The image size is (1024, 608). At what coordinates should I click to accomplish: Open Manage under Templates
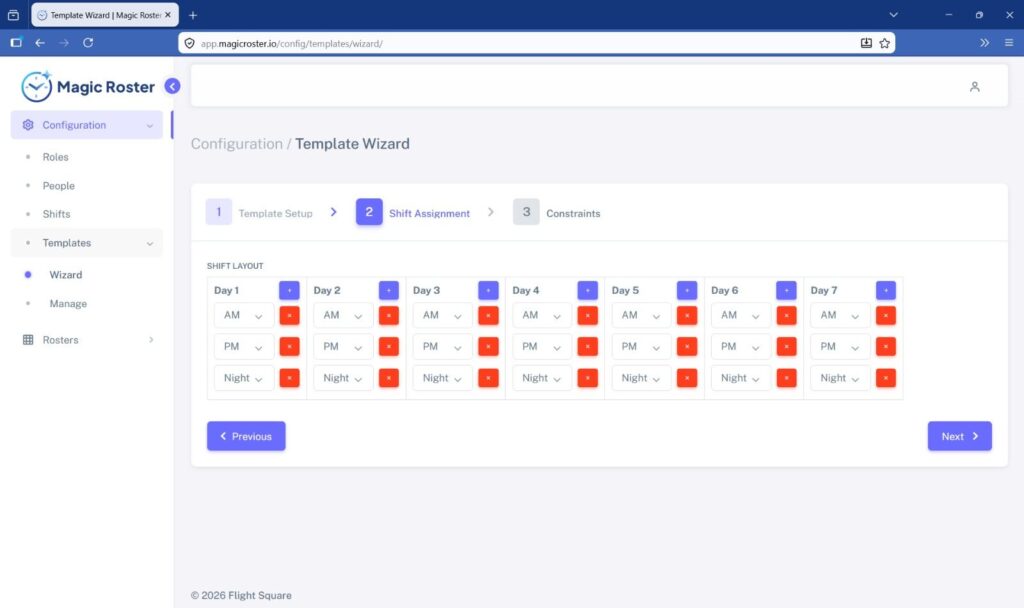[68, 304]
